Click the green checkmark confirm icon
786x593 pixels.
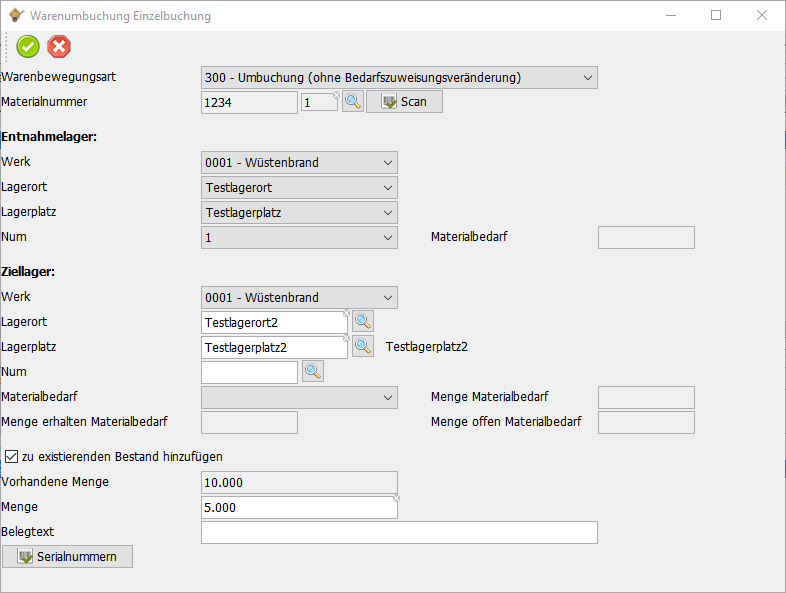coord(28,46)
